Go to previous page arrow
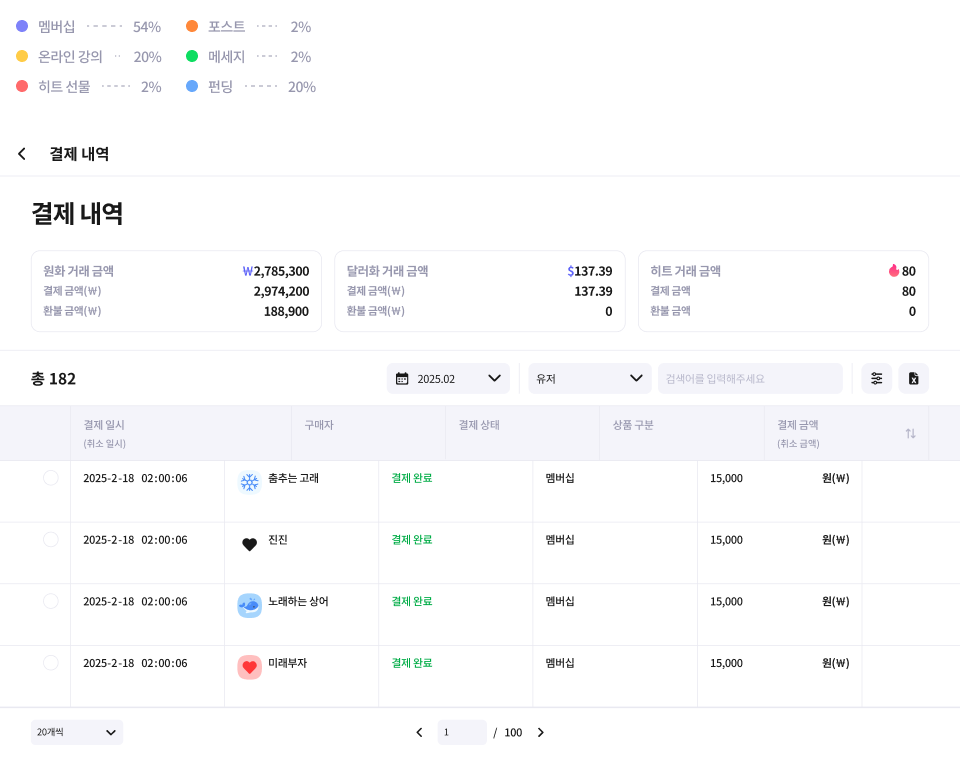 tap(419, 732)
